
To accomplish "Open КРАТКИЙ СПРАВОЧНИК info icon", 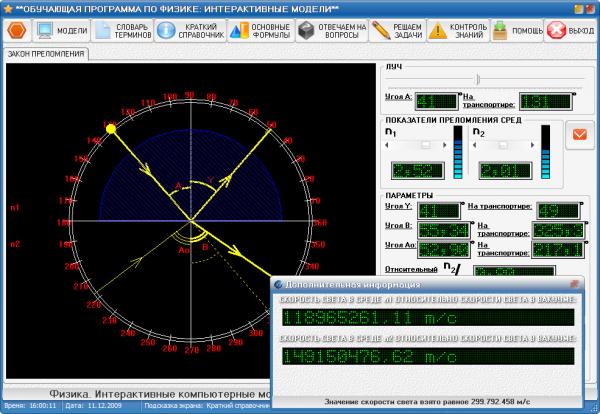I will tap(166, 31).
